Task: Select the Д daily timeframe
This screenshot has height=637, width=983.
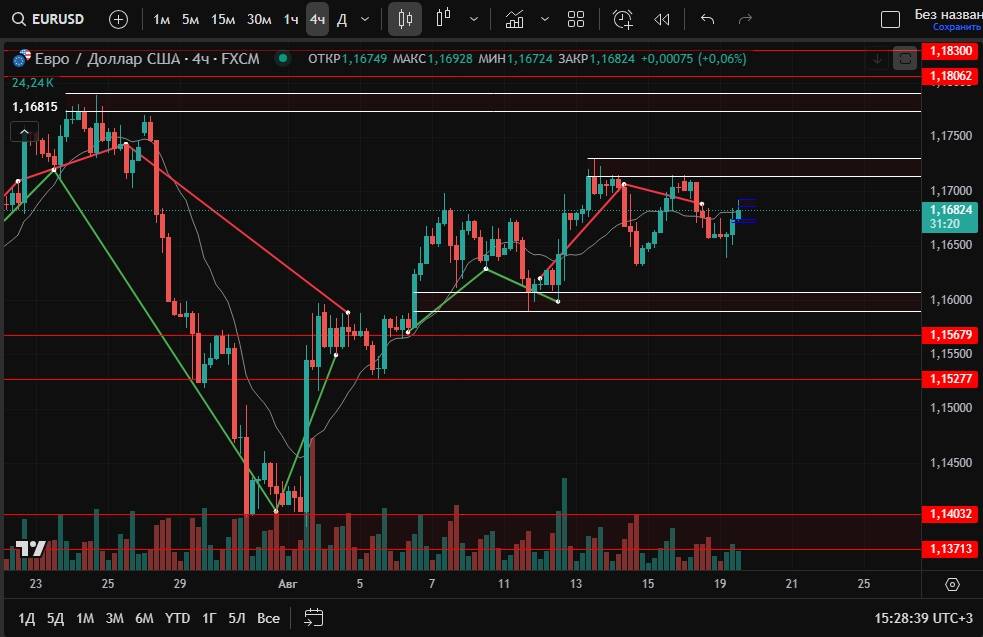Action: tap(342, 19)
